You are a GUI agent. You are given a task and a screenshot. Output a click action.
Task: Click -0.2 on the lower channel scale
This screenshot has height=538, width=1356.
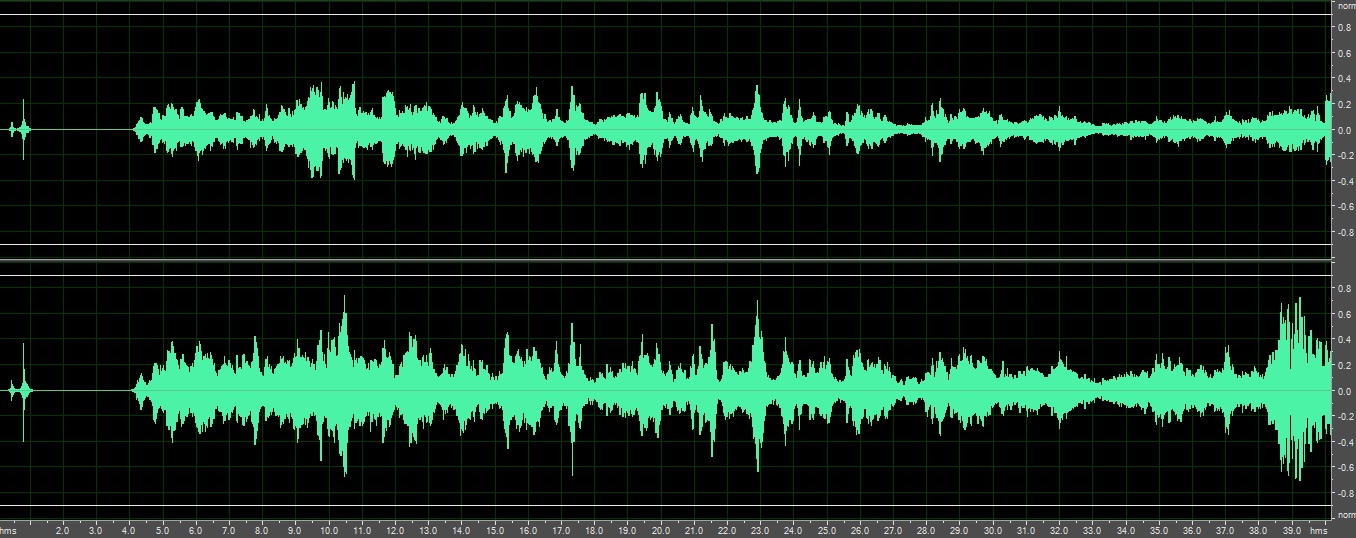pos(1345,417)
